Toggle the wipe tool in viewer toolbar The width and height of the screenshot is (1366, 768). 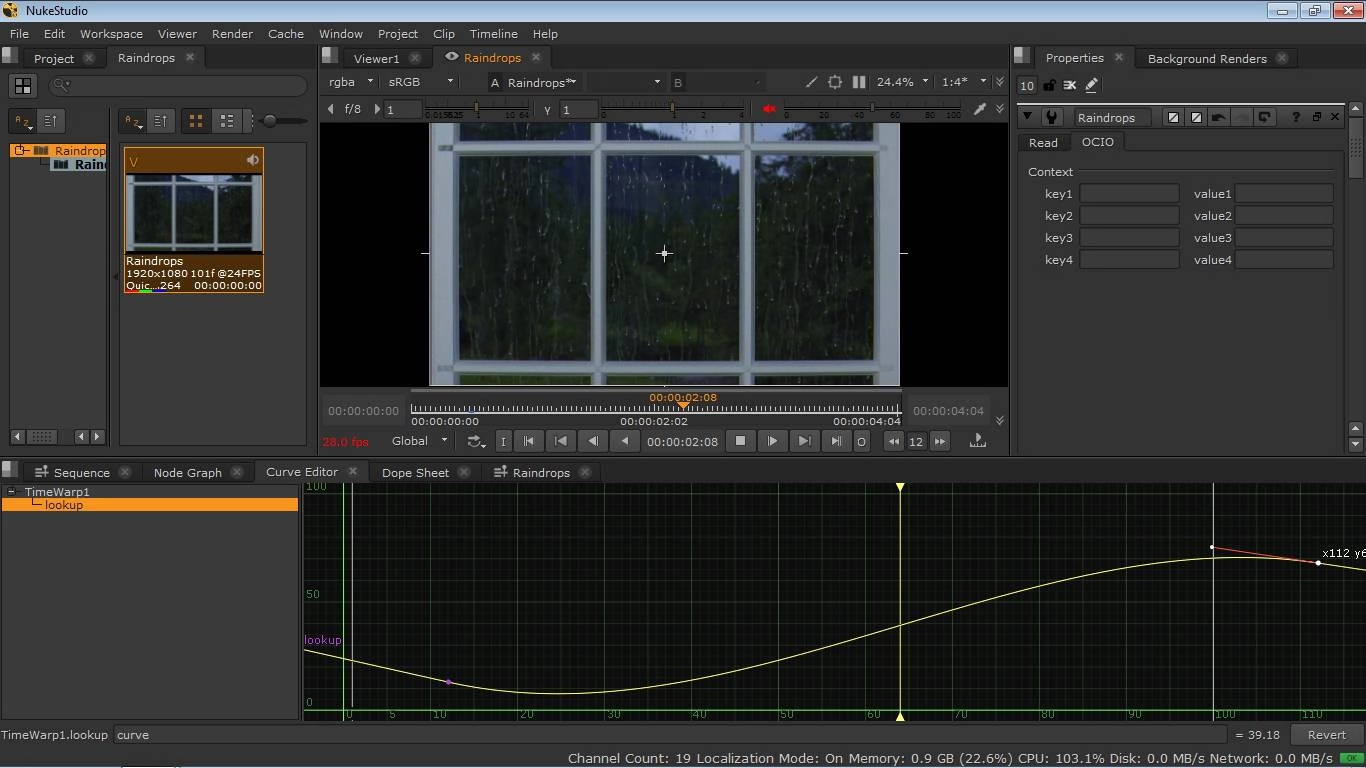[x=811, y=82]
